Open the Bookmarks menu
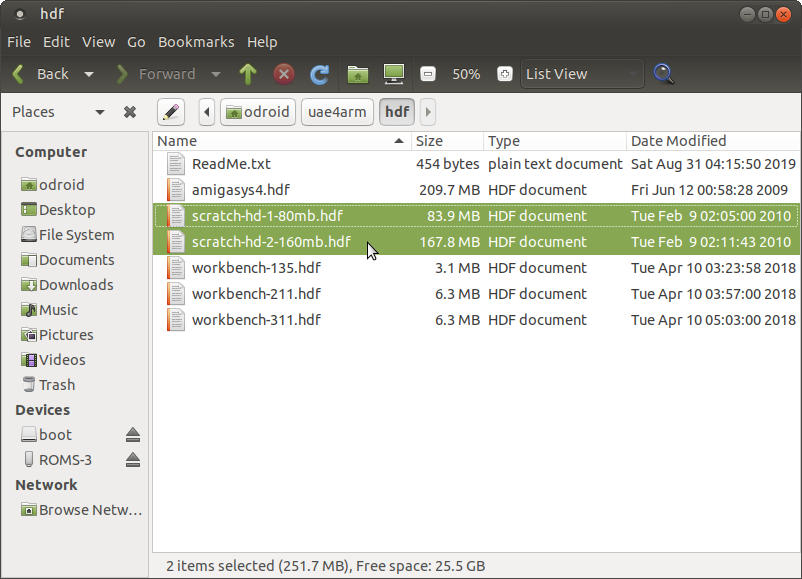The width and height of the screenshot is (802, 579). [x=196, y=42]
